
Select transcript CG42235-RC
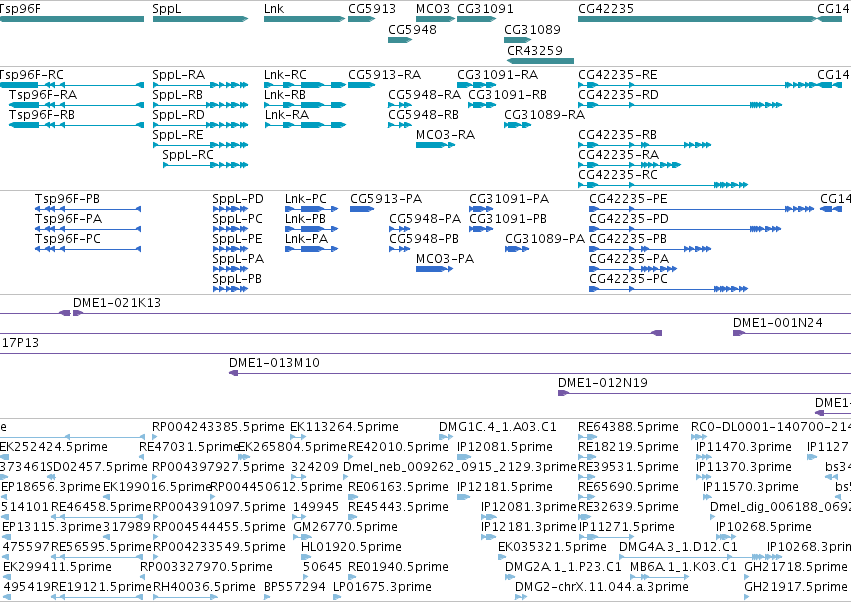[618, 175]
